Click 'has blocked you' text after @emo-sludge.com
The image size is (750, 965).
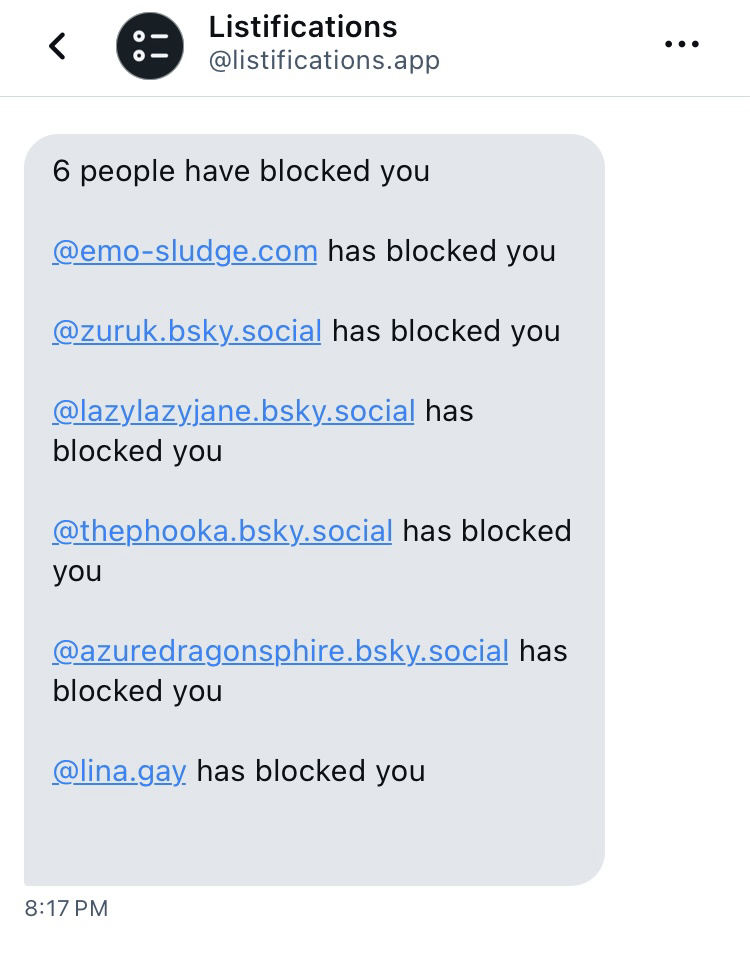pyautogui.click(x=441, y=251)
